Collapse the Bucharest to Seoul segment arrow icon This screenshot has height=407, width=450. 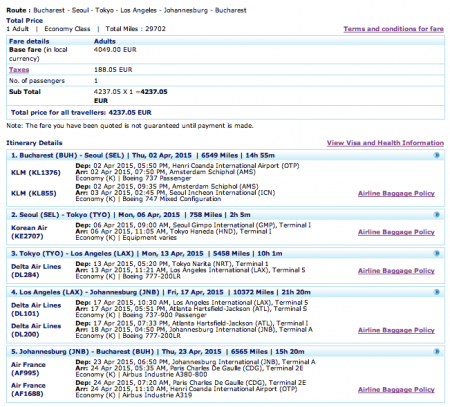pyautogui.click(x=436, y=155)
